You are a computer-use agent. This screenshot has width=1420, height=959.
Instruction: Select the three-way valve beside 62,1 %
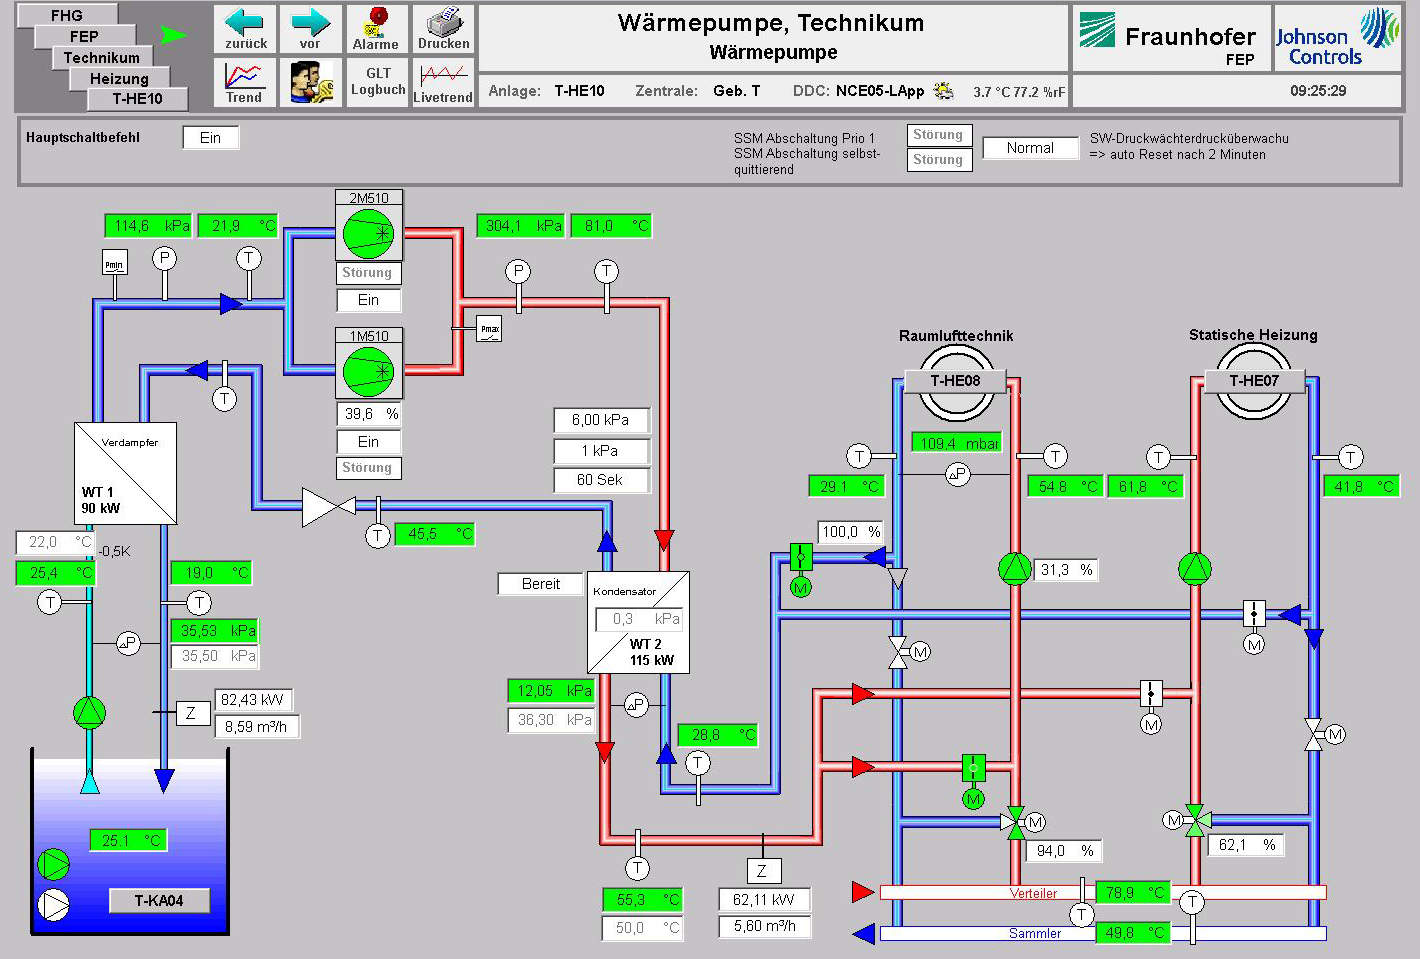point(1195,820)
